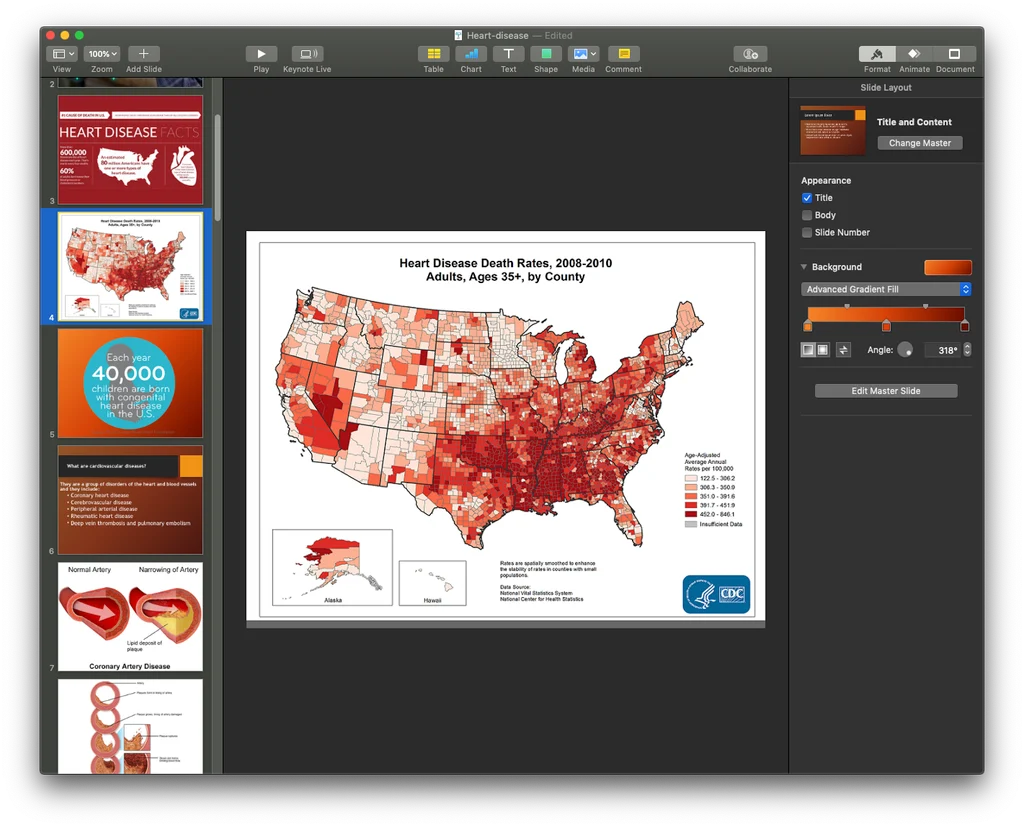Click the Slide Layout header in inspector

[x=886, y=88]
